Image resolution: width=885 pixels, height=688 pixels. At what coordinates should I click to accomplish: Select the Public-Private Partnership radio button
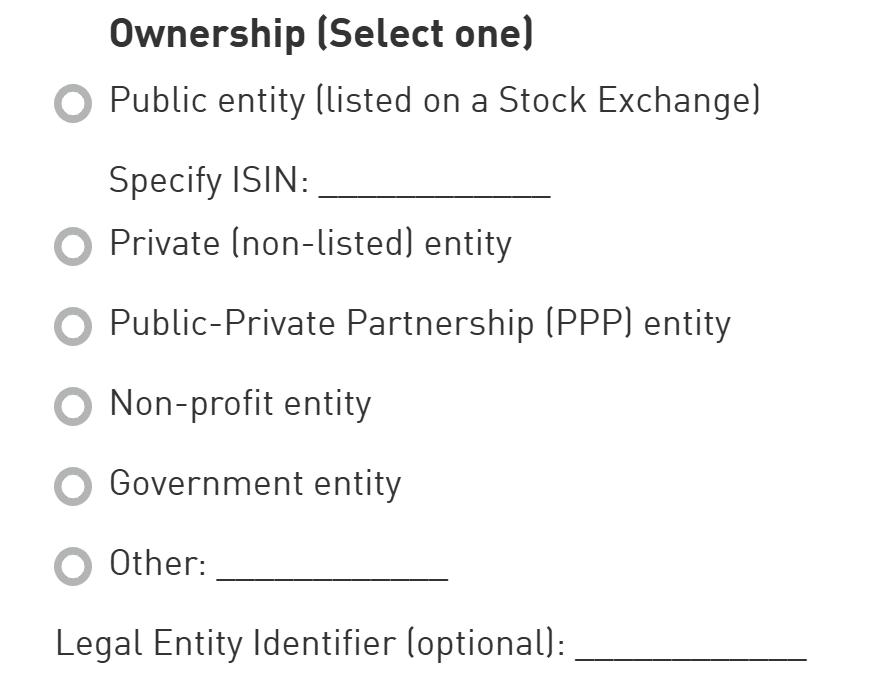pyautogui.click(x=73, y=326)
